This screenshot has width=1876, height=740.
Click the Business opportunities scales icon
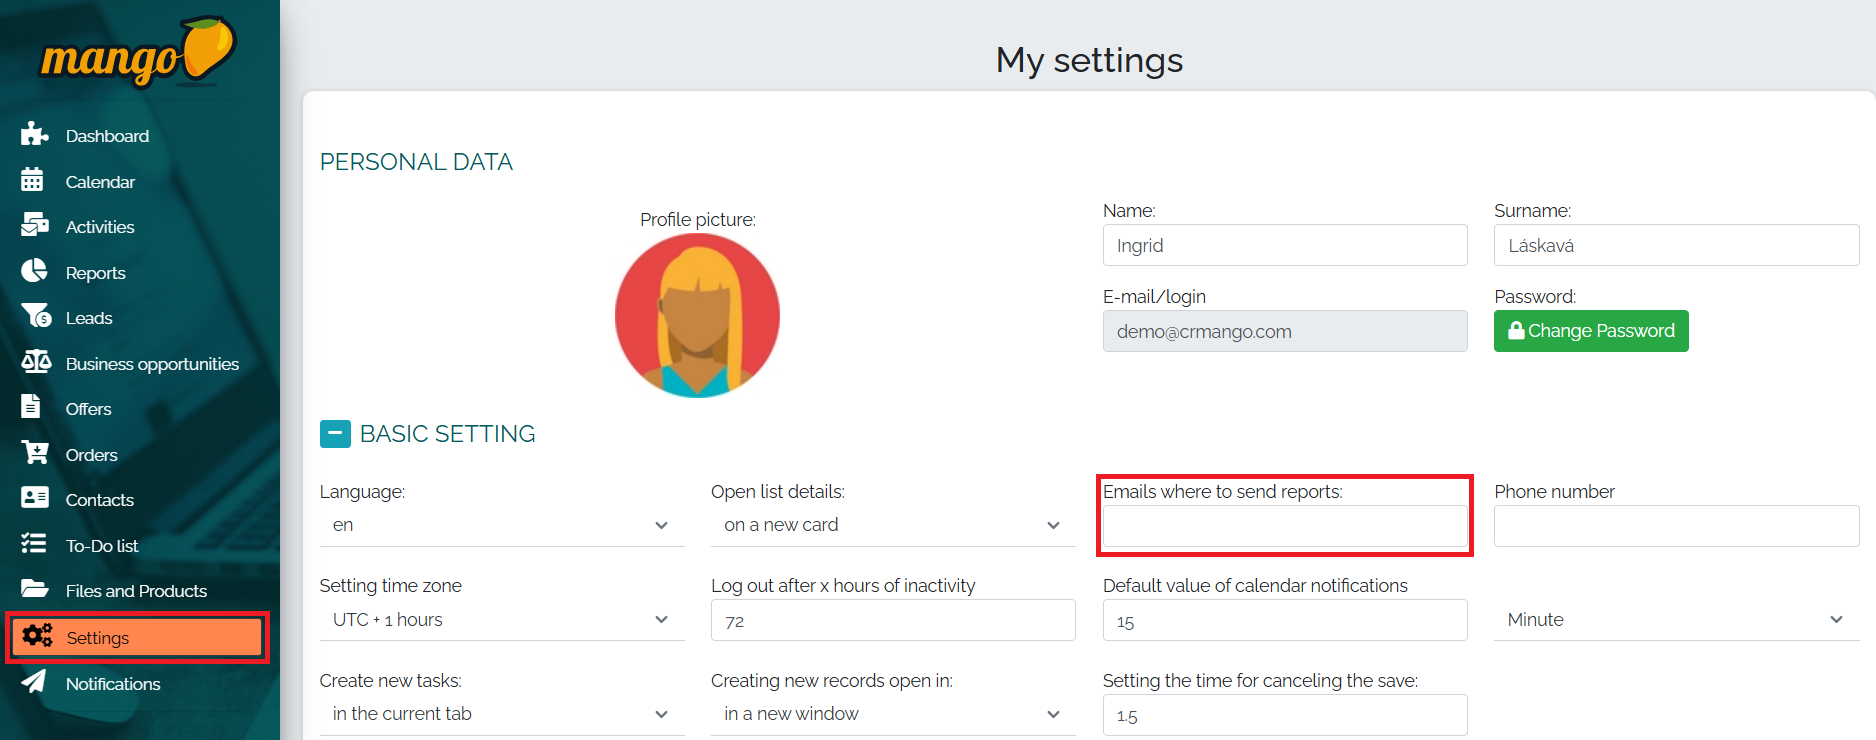tap(36, 362)
